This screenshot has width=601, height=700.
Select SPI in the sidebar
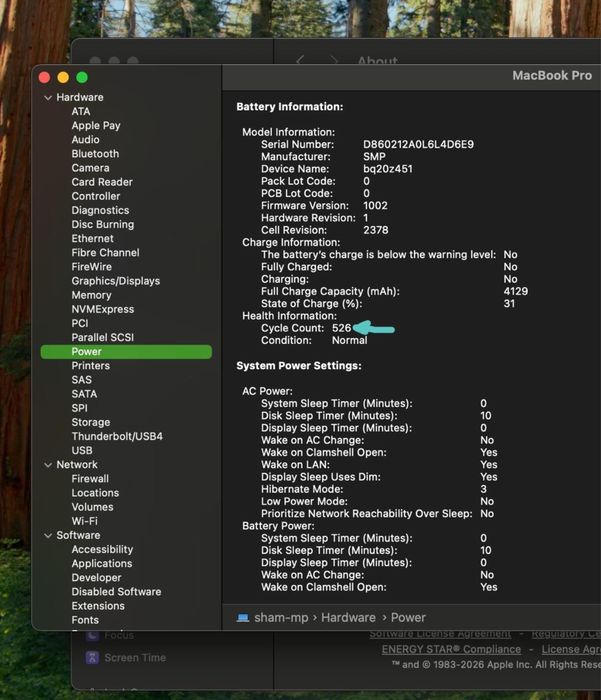[x=79, y=408]
